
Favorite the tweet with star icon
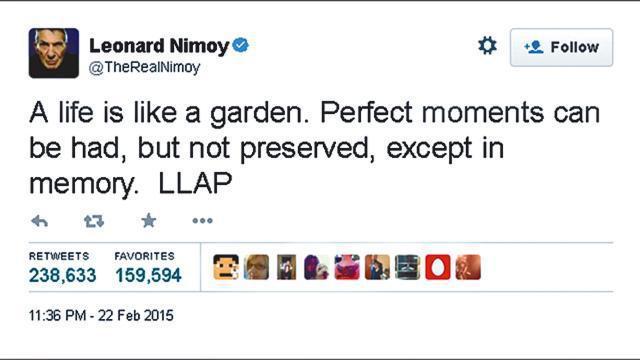coord(149,220)
